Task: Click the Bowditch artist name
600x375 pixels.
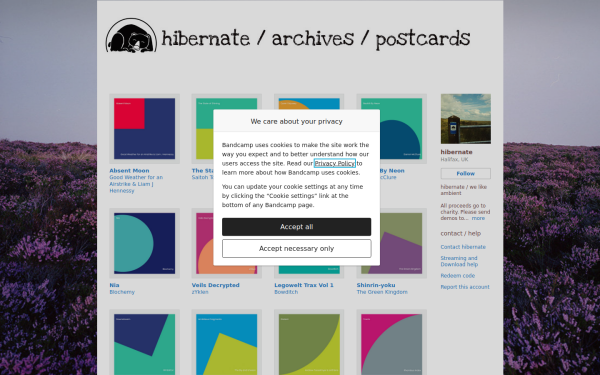Action: pos(286,292)
